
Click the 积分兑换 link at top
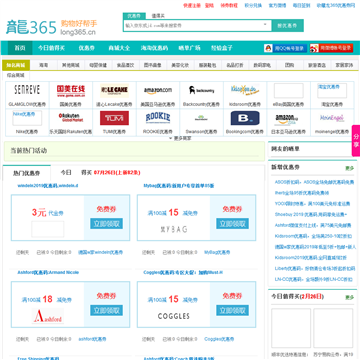coord(253,6)
